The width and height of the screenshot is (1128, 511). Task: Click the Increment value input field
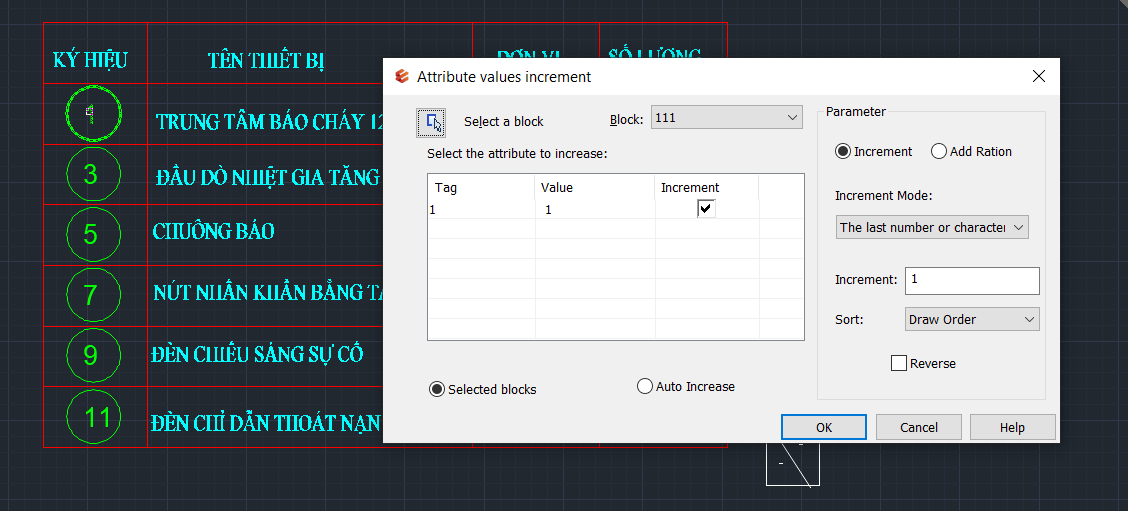tap(971, 280)
